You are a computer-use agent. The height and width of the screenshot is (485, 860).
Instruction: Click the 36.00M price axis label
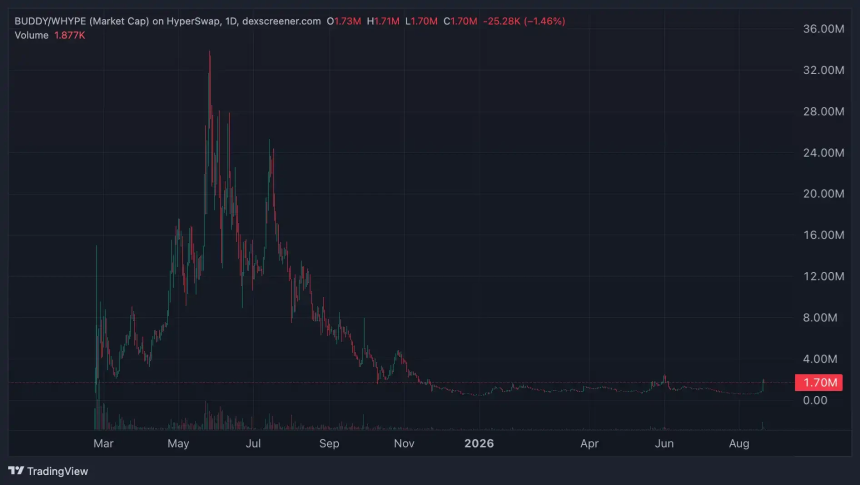pyautogui.click(x=823, y=29)
